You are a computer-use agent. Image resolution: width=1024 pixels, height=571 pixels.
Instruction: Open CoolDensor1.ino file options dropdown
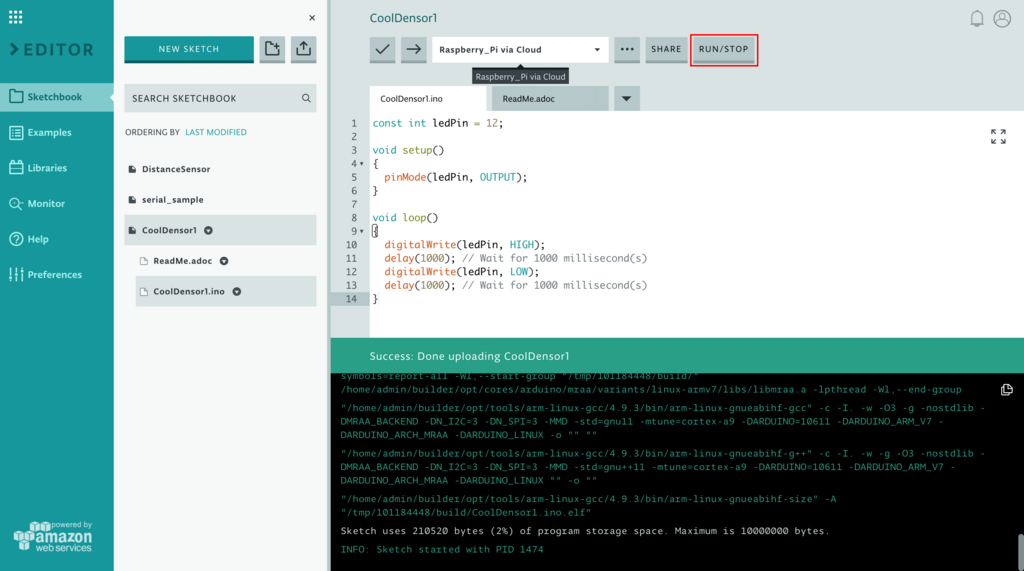(237, 292)
